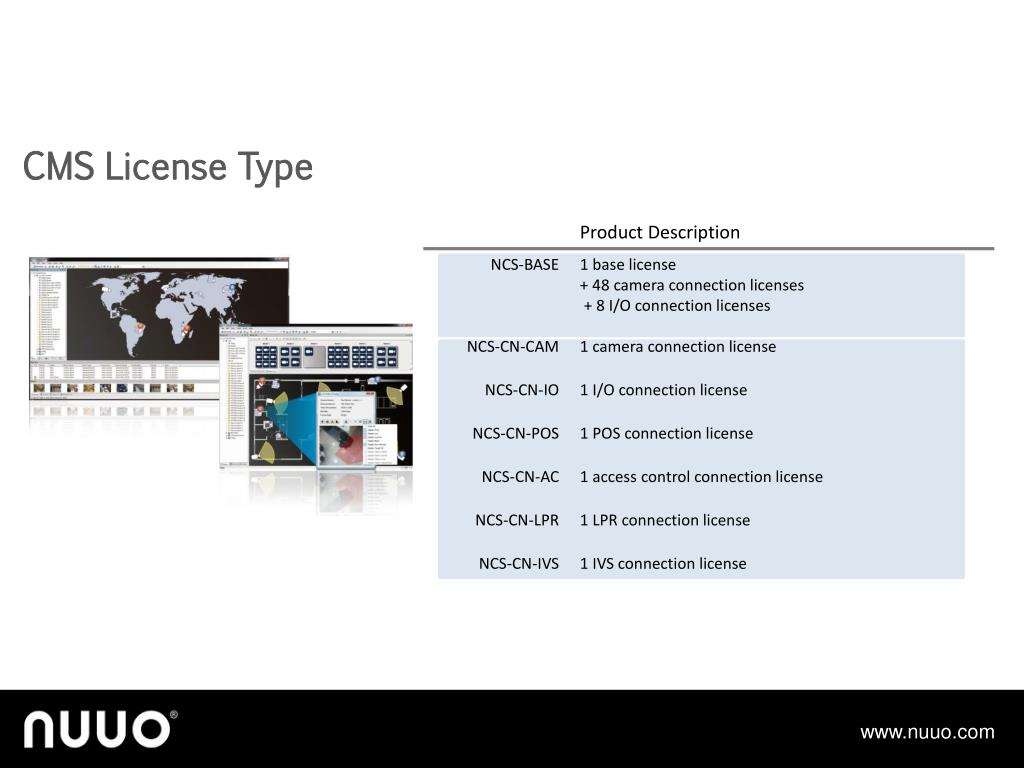The width and height of the screenshot is (1024, 768).
Task: Select the NCS-CN-LPR product code
Action: [x=517, y=520]
